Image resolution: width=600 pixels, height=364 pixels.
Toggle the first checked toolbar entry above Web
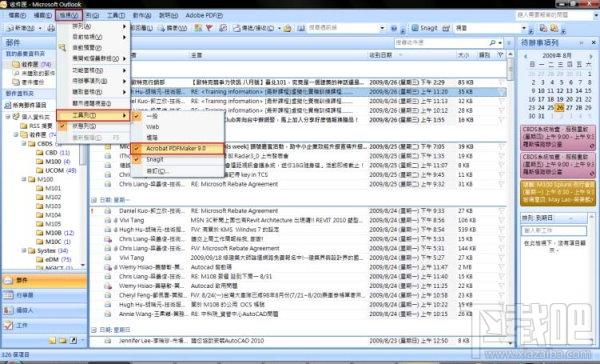(x=136, y=116)
